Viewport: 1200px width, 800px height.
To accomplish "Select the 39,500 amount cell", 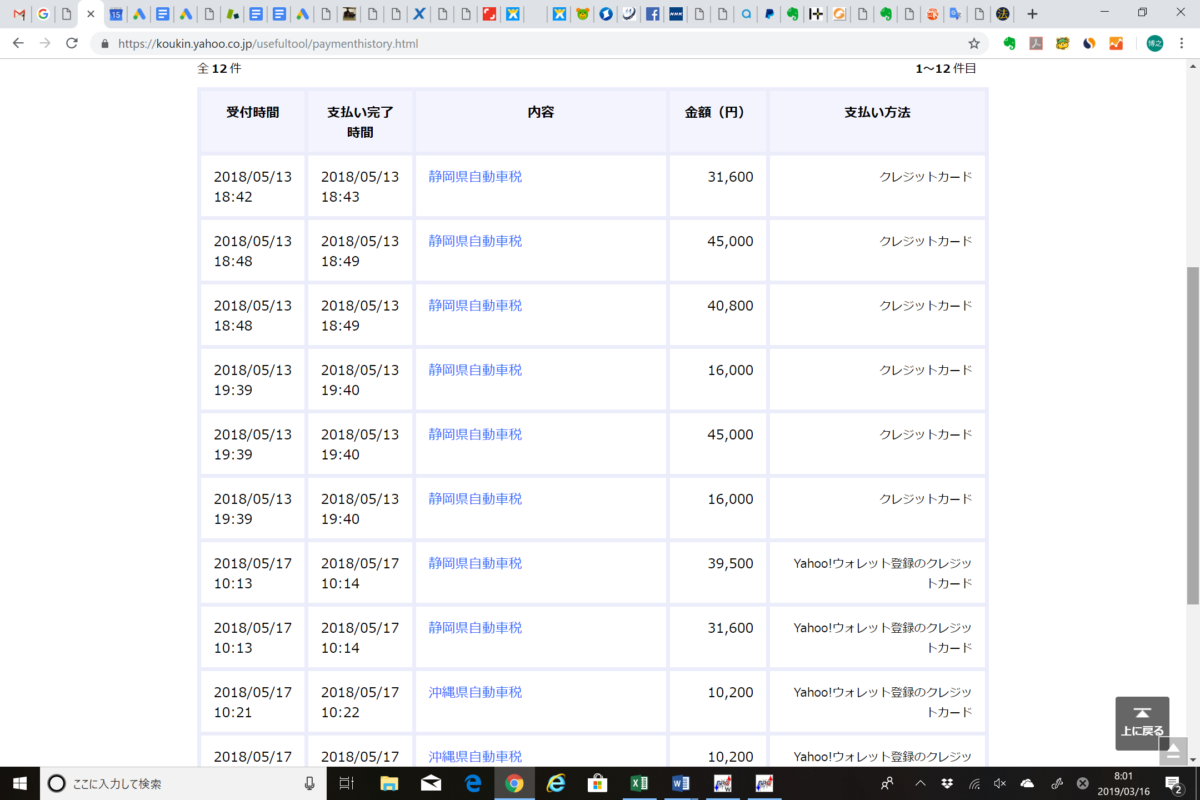I will click(718, 572).
